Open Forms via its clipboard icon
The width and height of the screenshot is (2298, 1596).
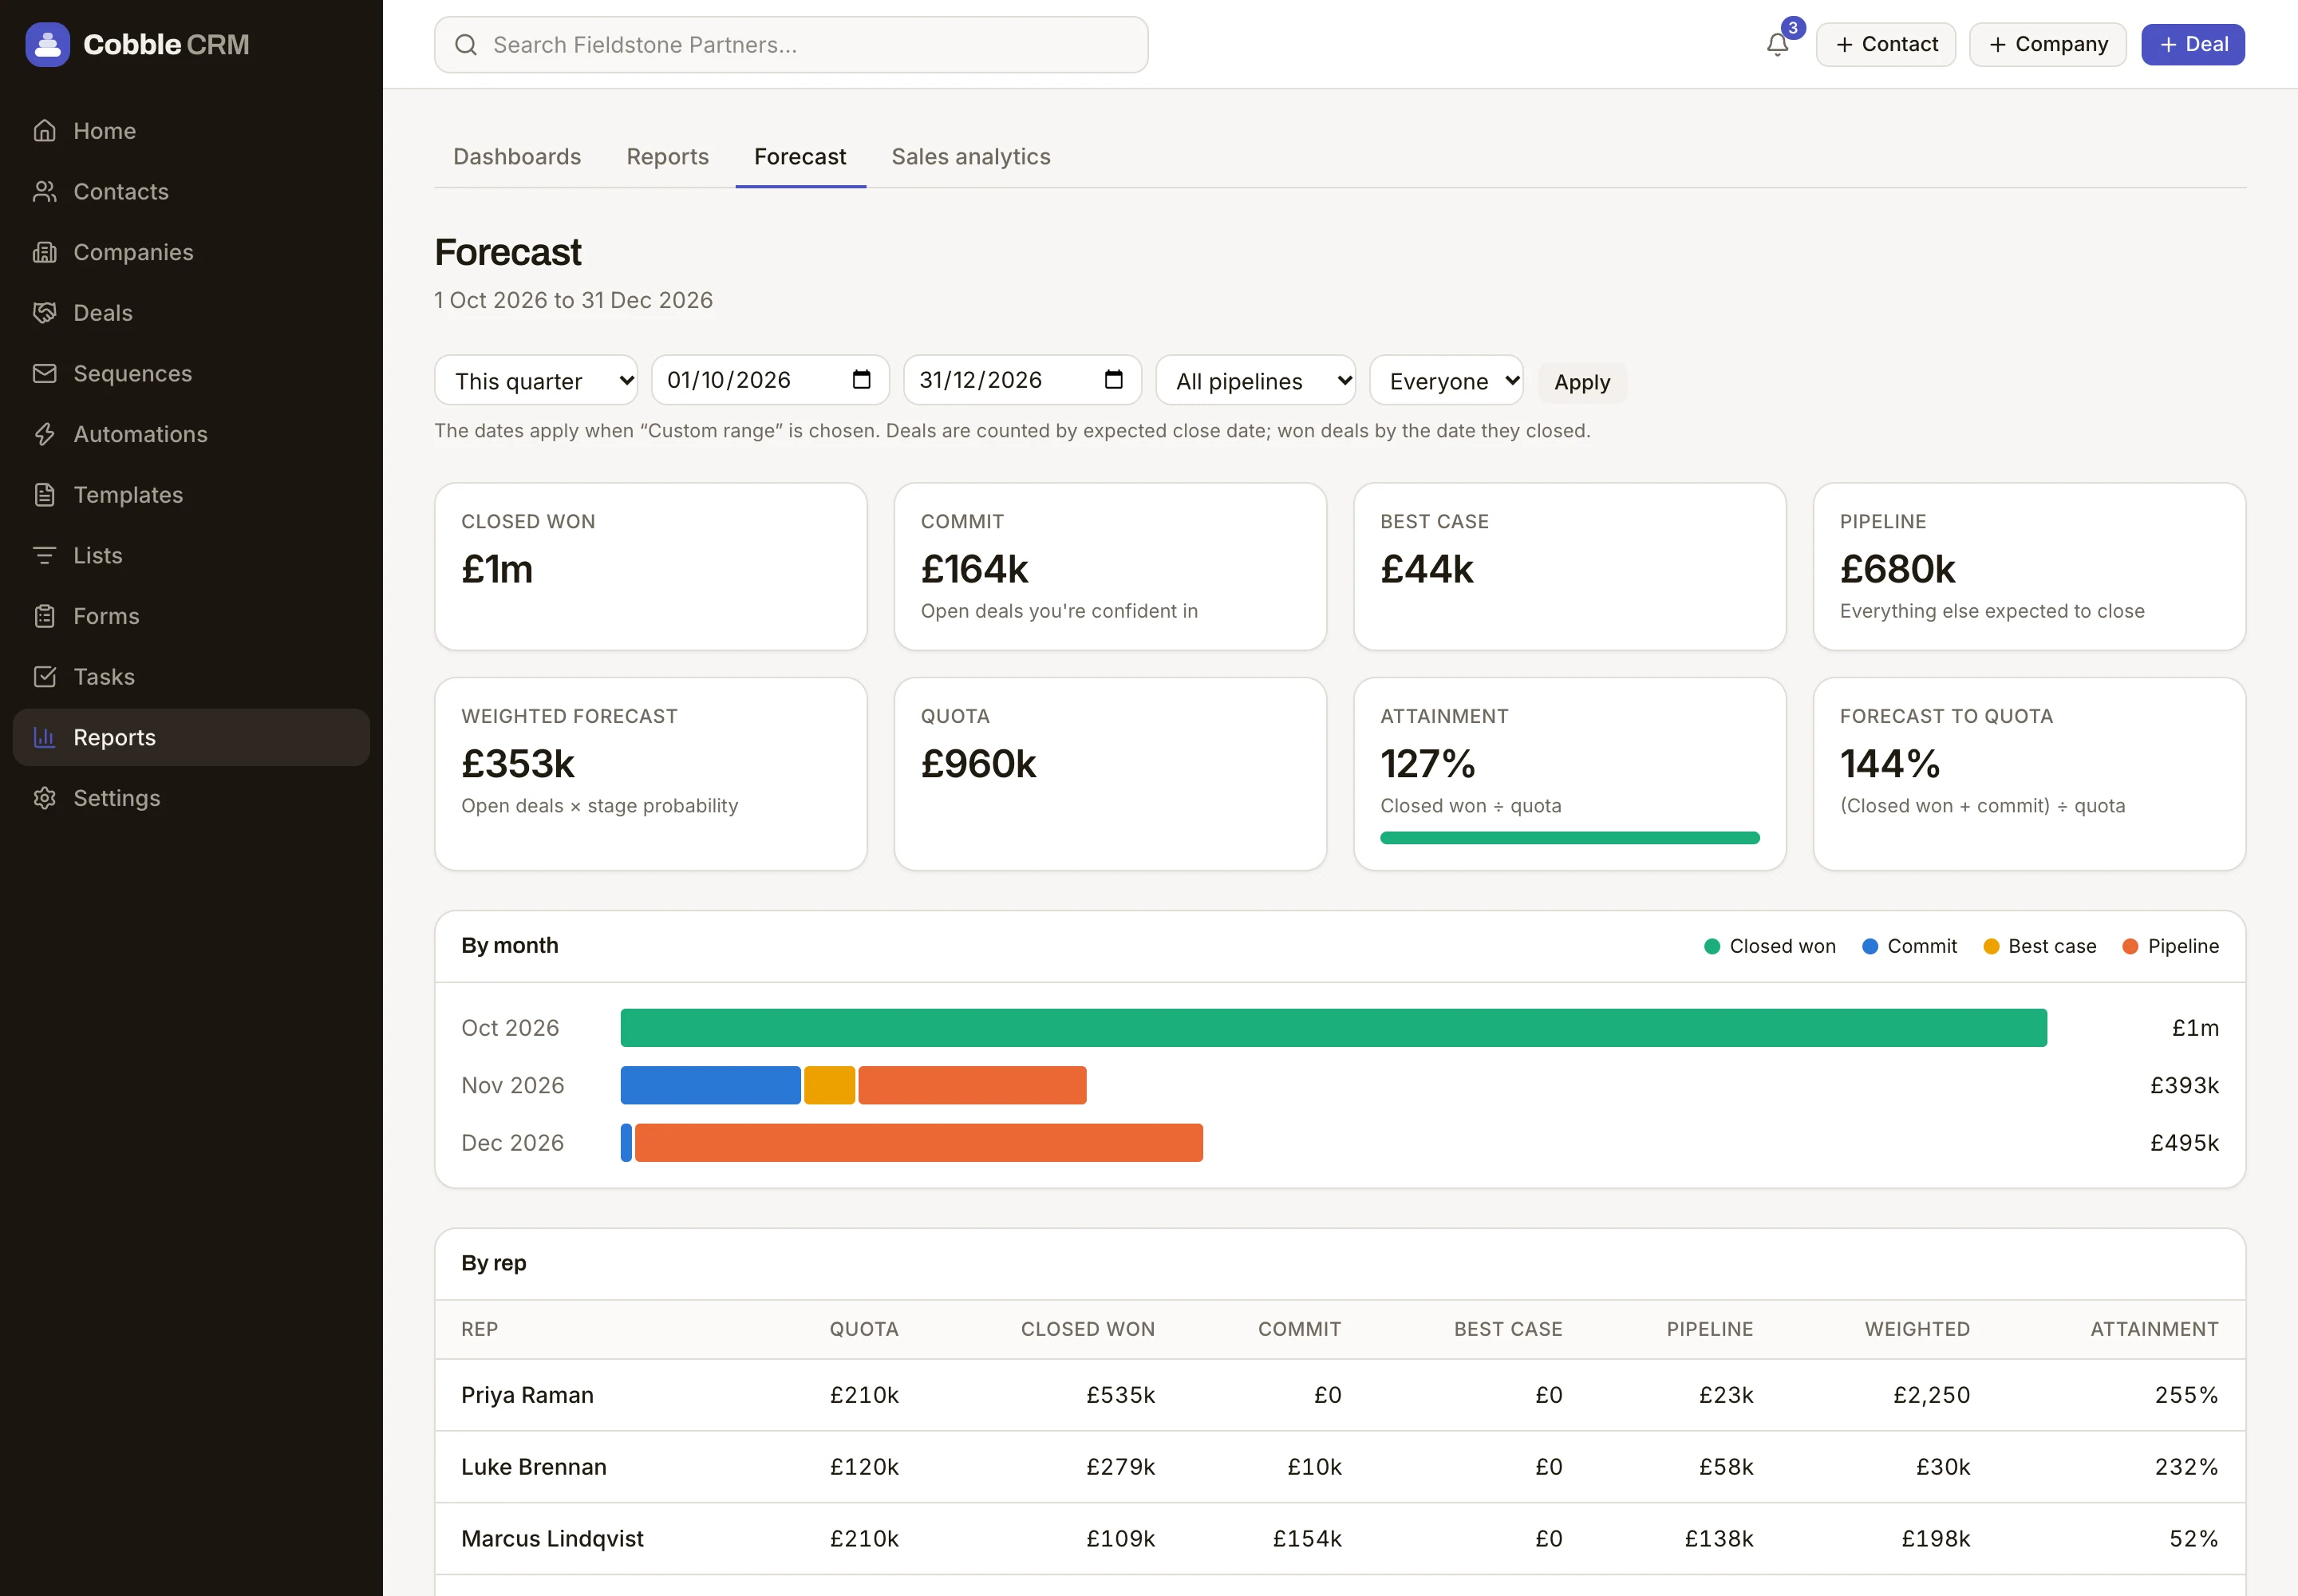(x=44, y=616)
